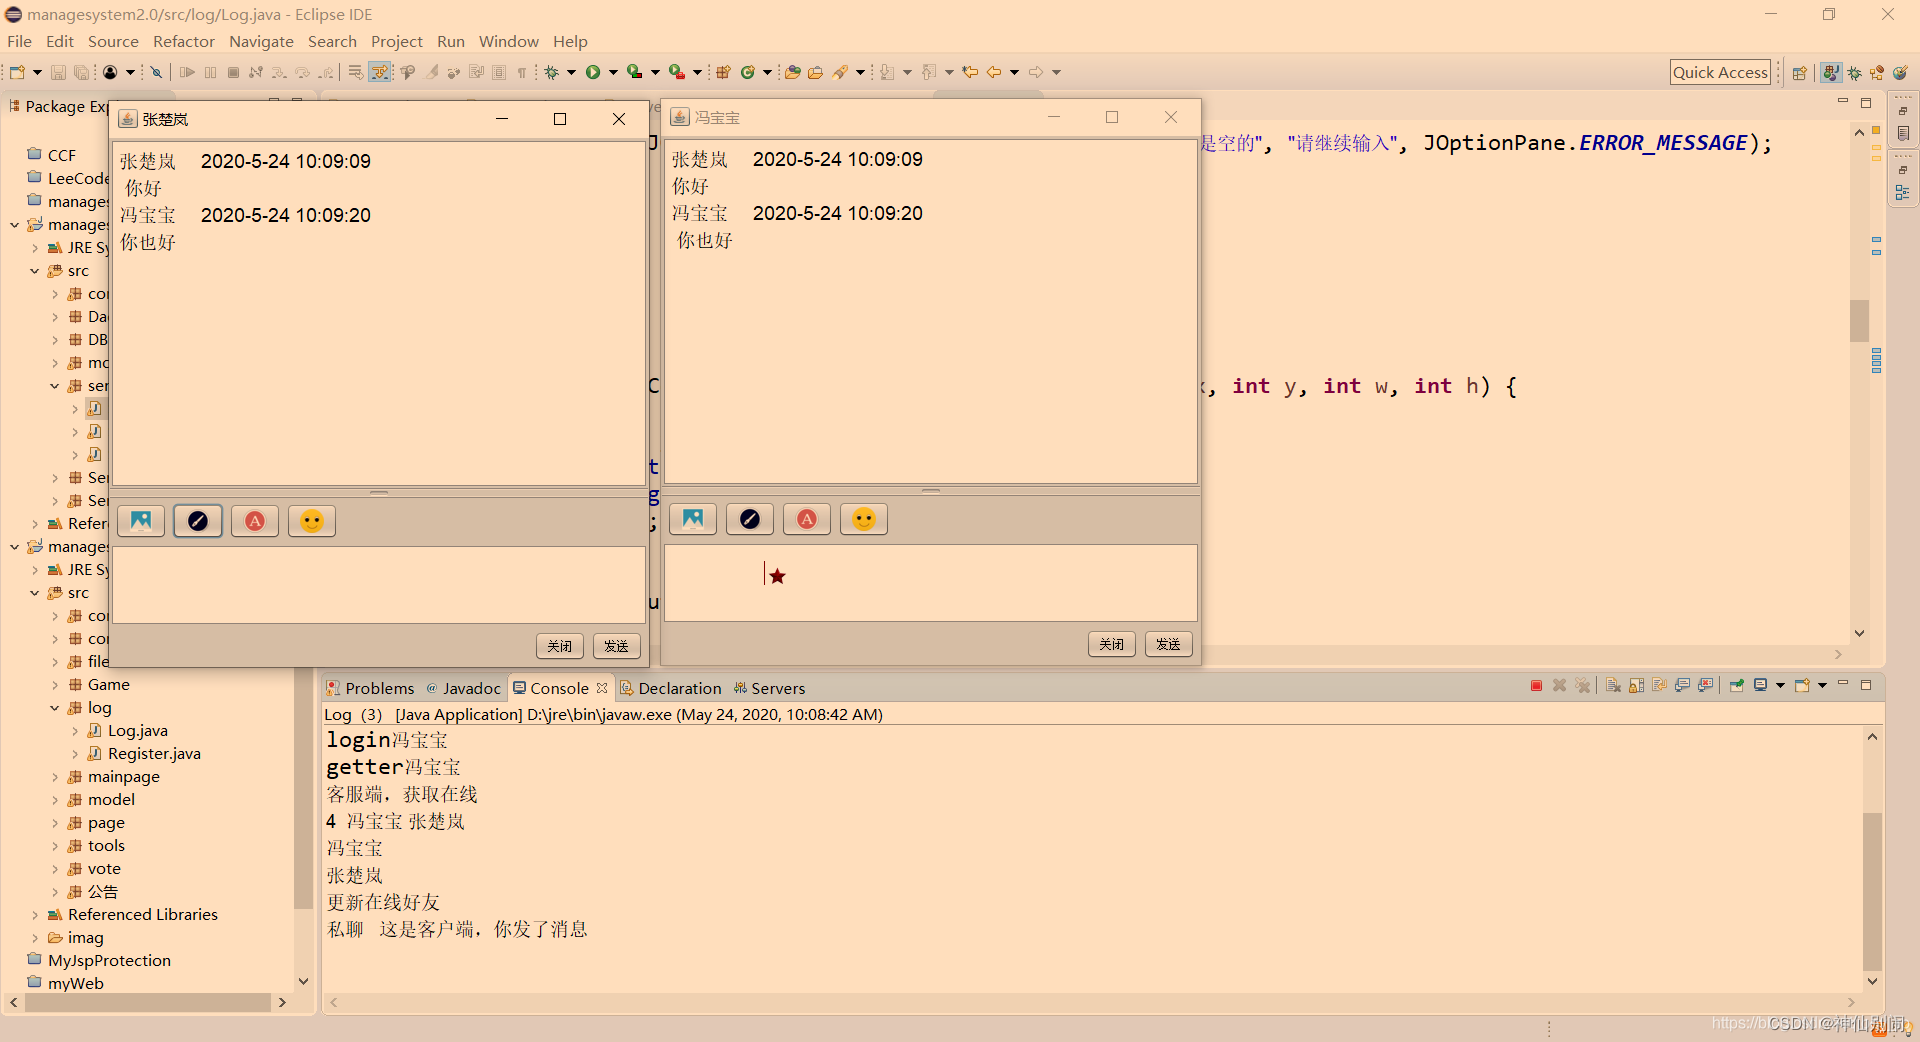Image resolution: width=1920 pixels, height=1042 pixels.
Task: Toggle the highlighted Mark Occurrences toolbar button
Action: (379, 72)
